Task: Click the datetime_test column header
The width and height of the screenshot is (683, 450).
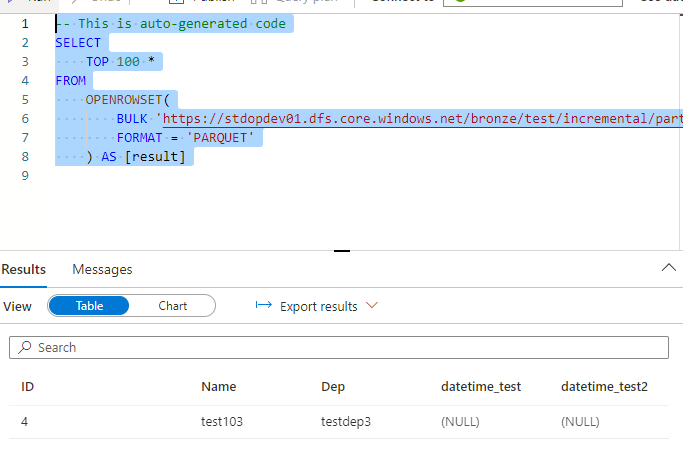Action: [481, 387]
